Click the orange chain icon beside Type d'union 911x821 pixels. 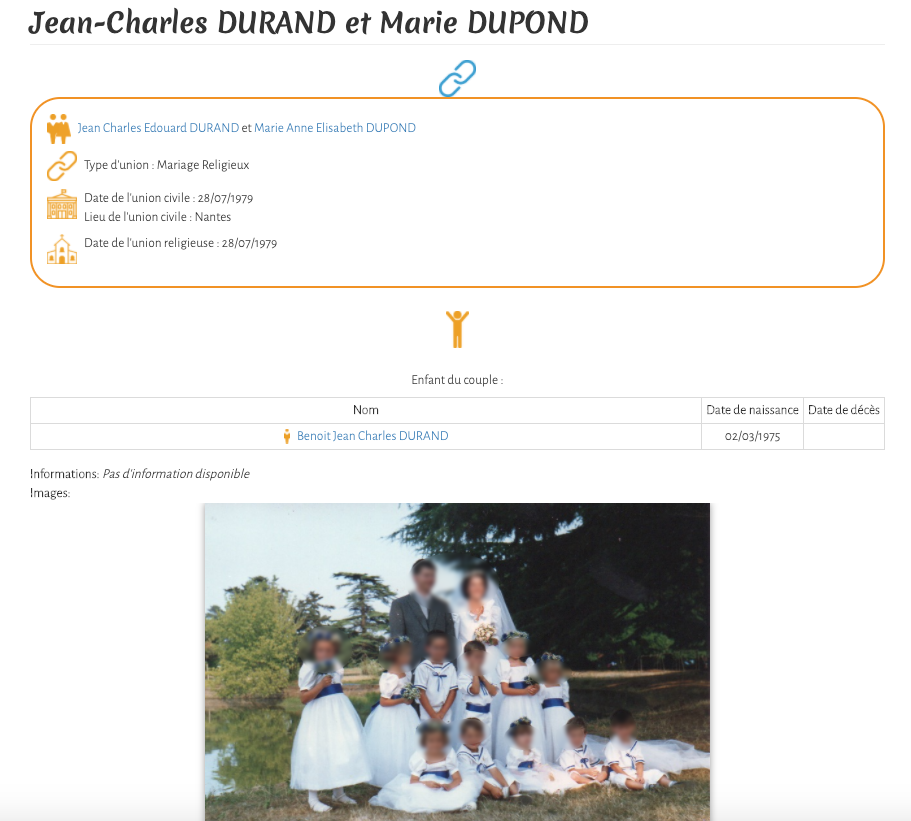click(x=62, y=165)
